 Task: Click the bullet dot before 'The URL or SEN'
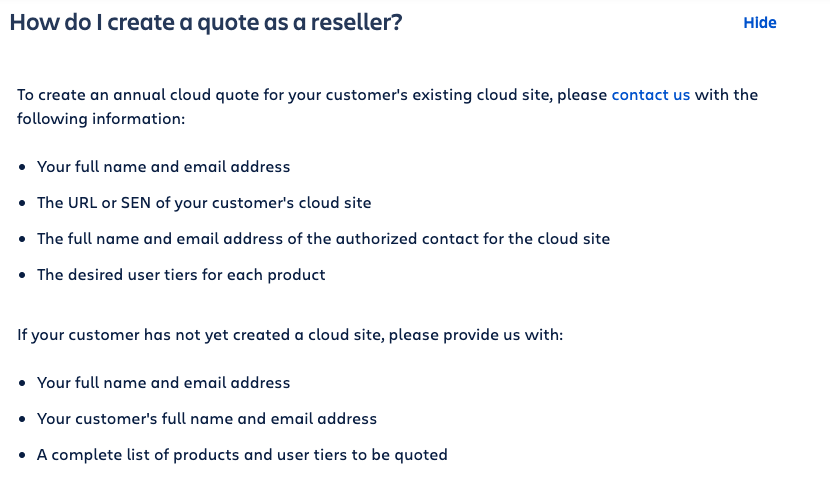pos(22,203)
